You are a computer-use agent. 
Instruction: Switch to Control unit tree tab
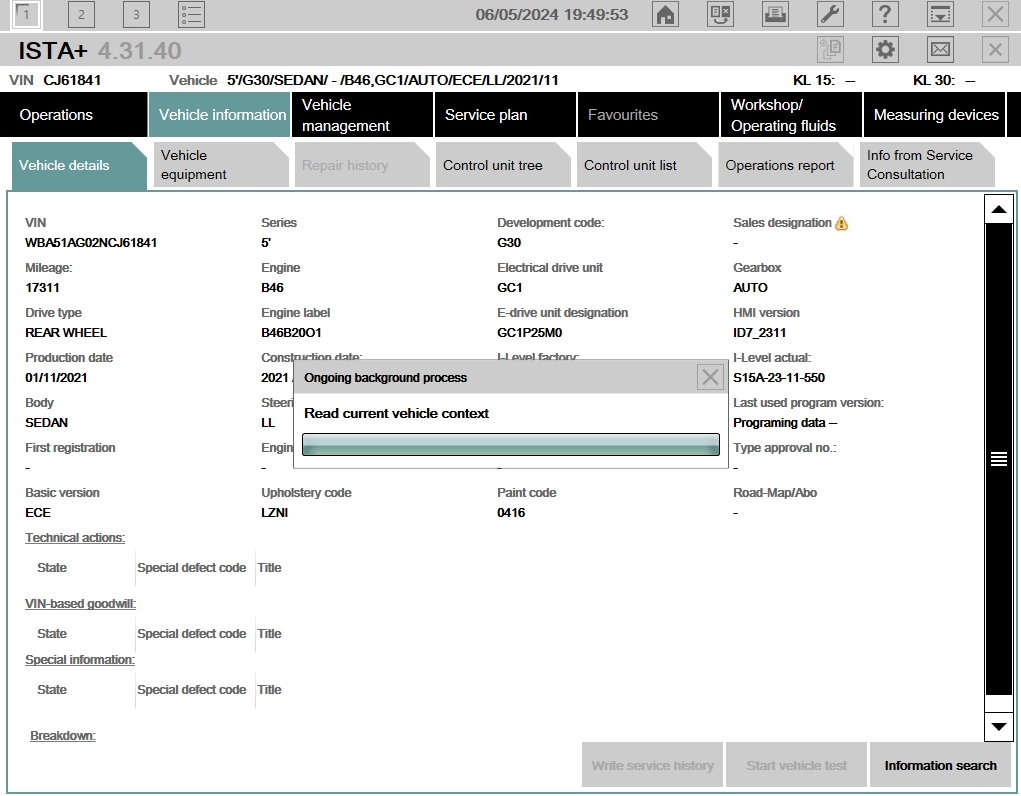[503, 165]
